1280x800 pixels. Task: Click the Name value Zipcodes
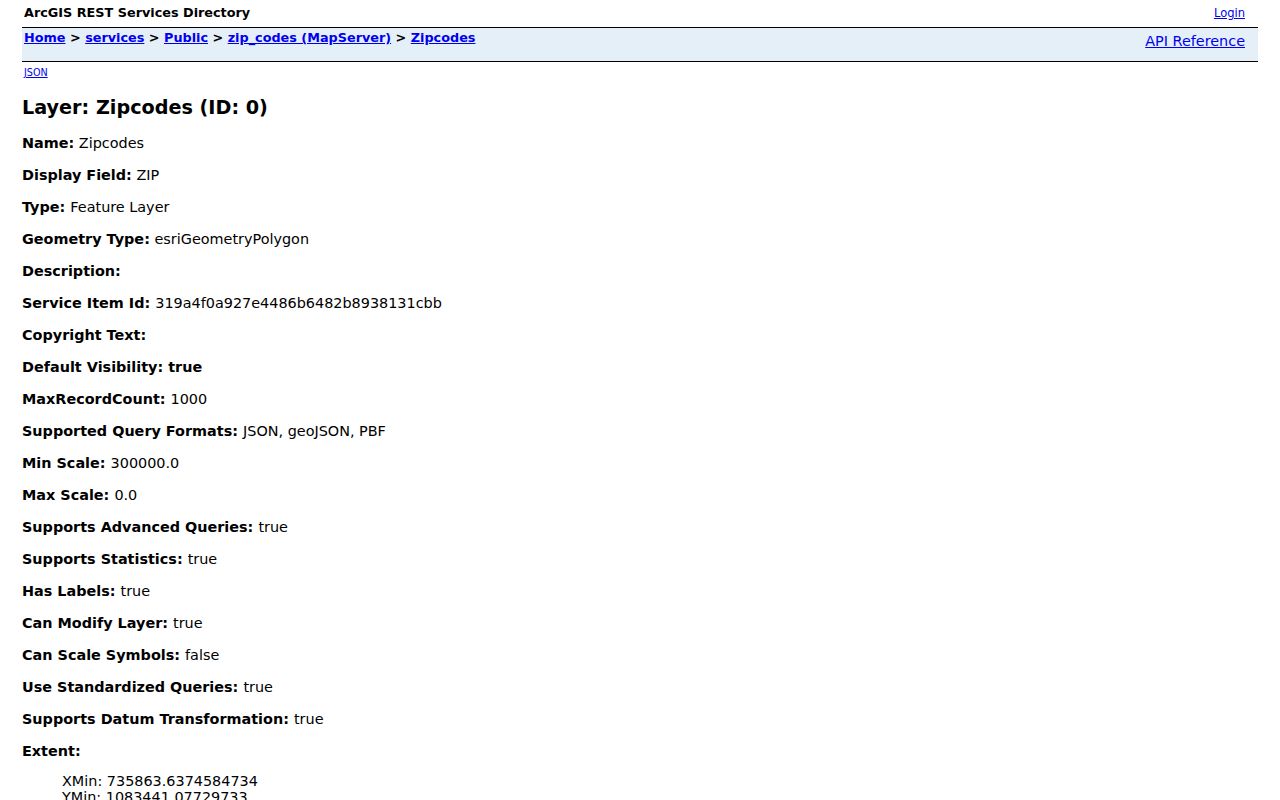point(111,143)
